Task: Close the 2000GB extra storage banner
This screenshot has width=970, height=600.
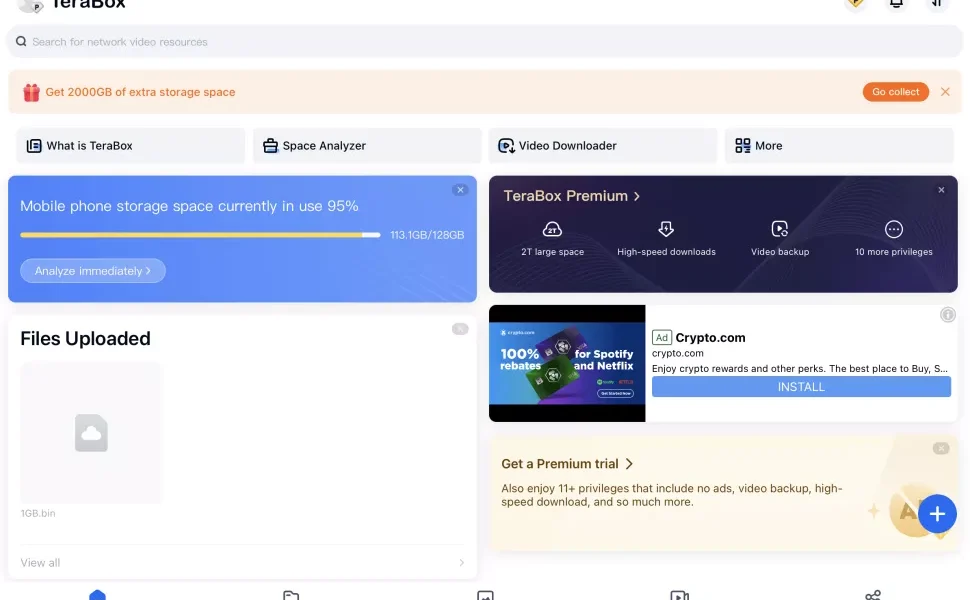Action: point(945,92)
